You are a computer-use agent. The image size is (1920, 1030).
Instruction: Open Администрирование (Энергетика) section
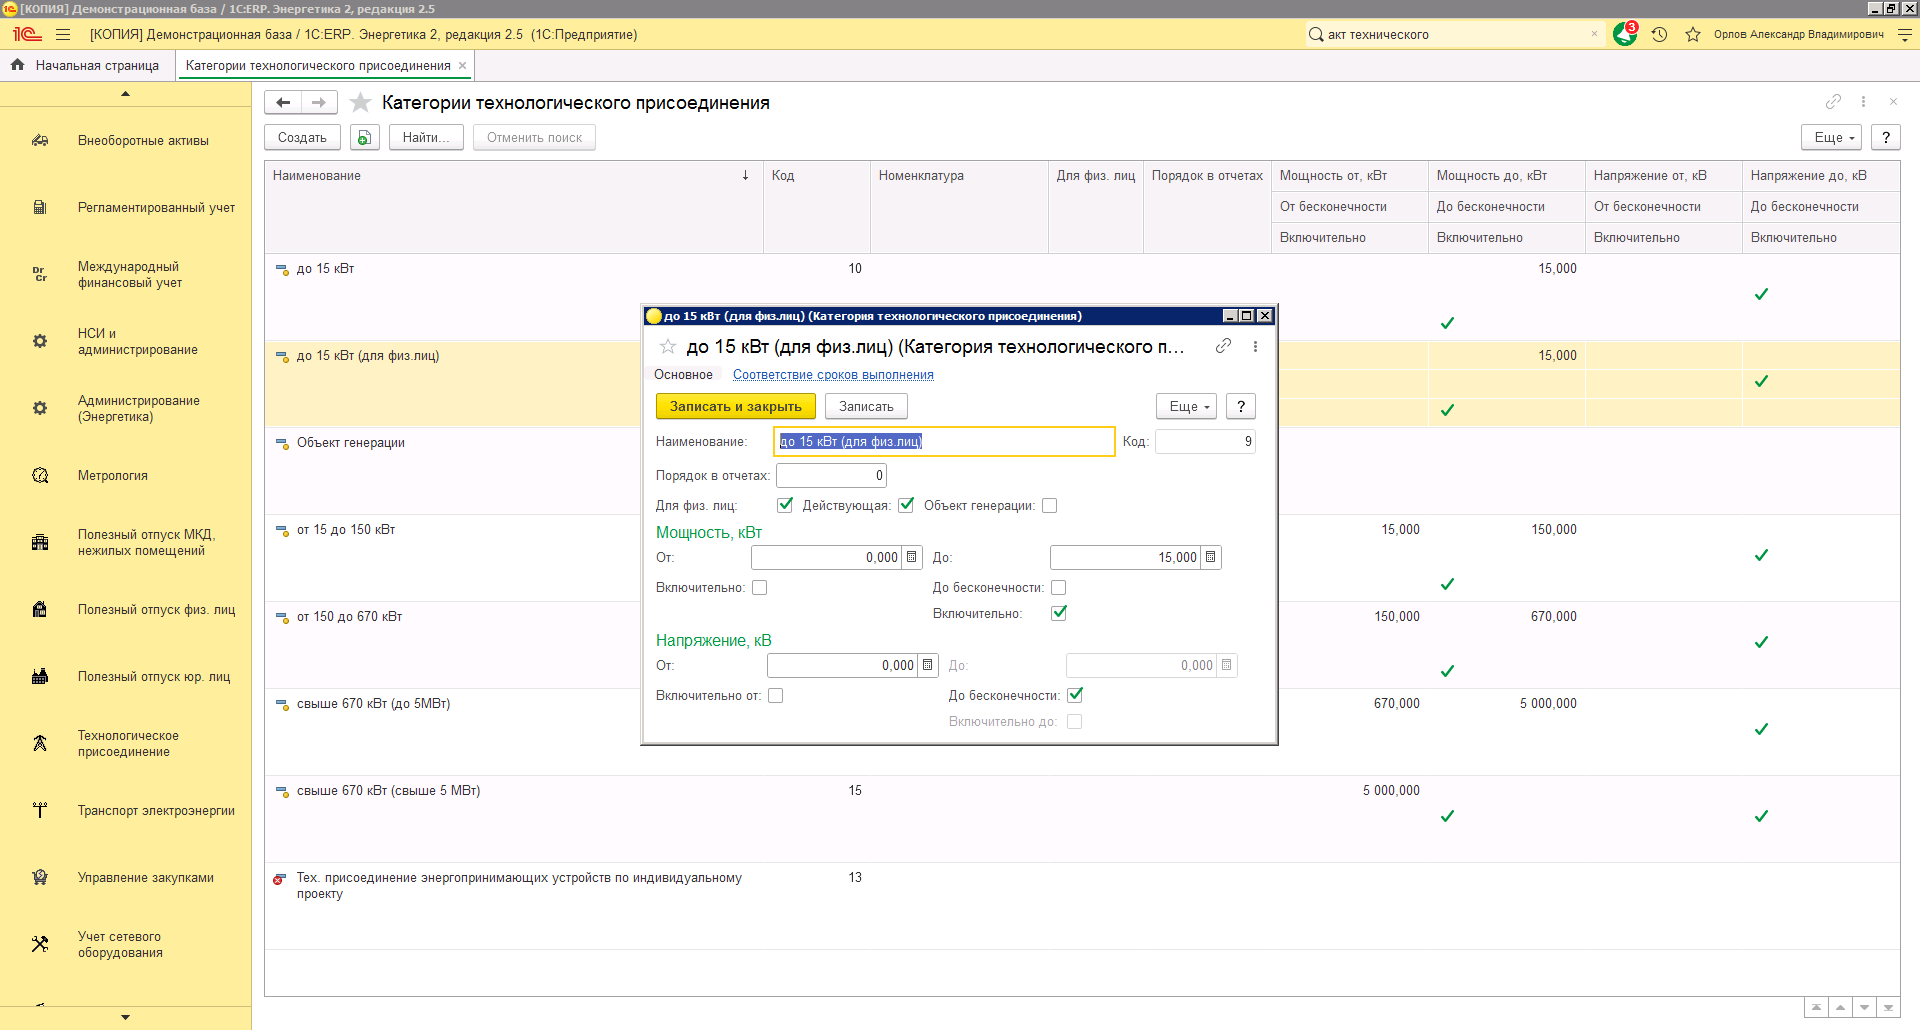point(126,409)
